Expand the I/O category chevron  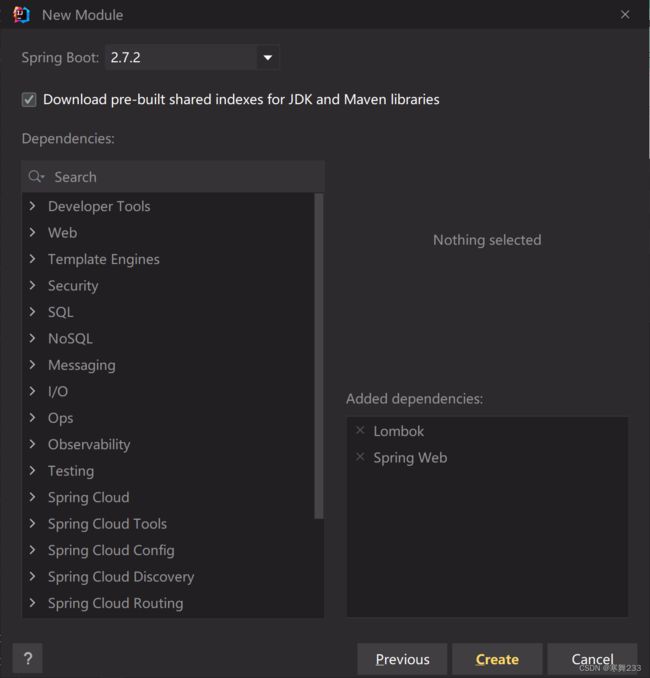pos(32,391)
